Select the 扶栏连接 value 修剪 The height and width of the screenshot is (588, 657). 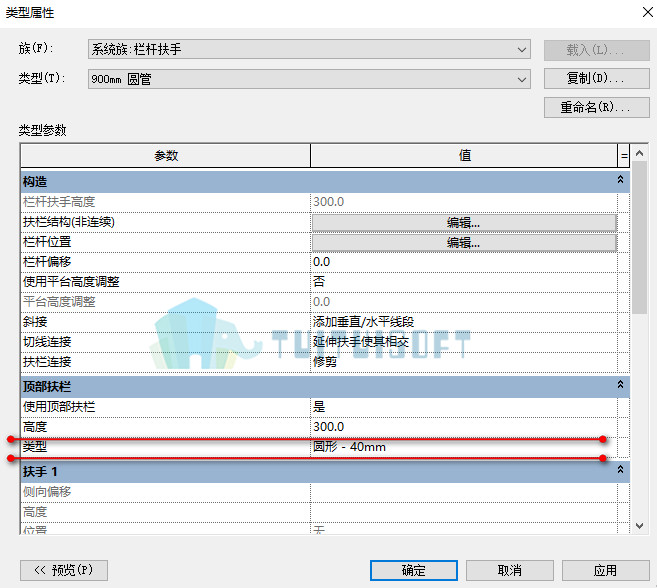click(464, 362)
